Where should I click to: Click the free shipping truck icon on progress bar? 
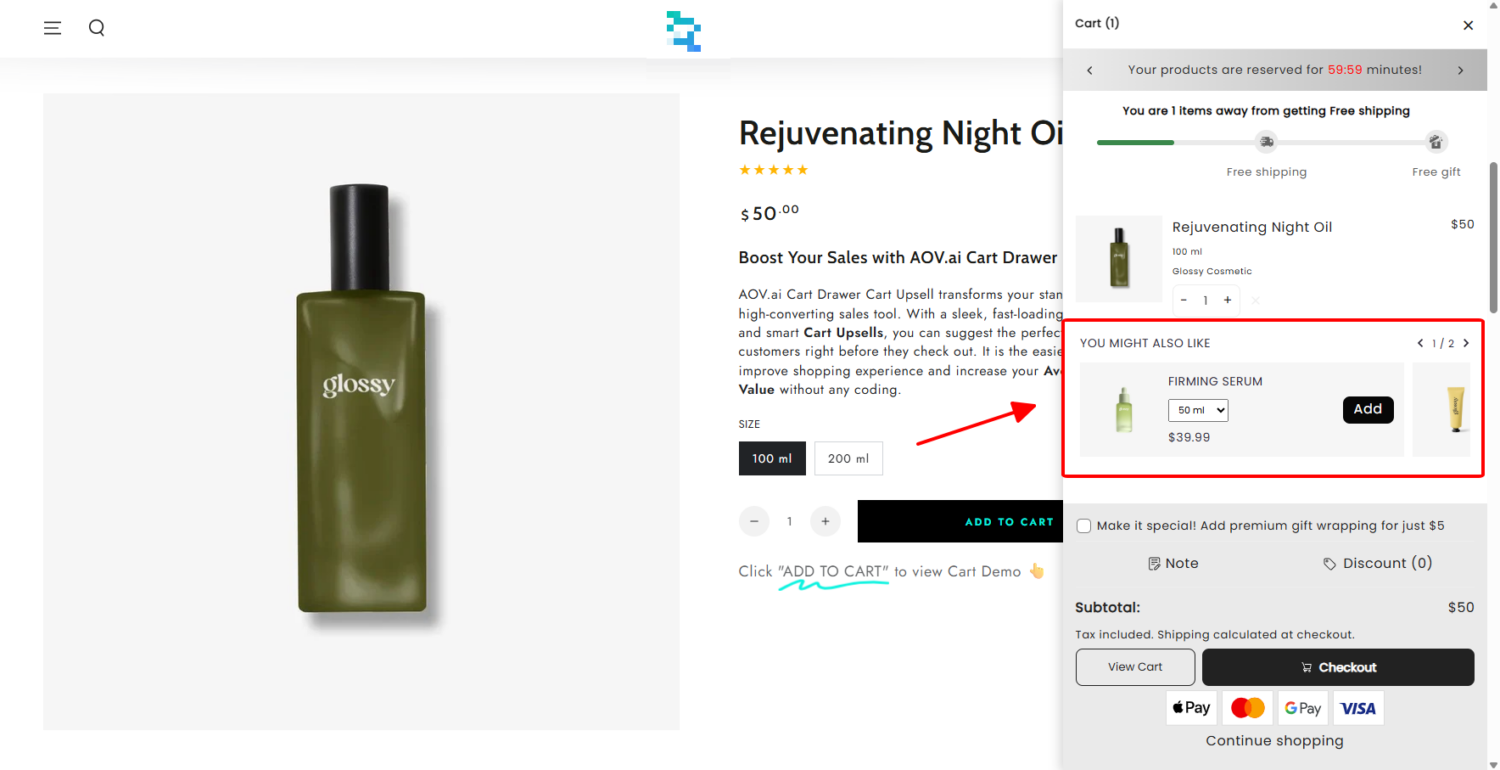(x=1266, y=141)
